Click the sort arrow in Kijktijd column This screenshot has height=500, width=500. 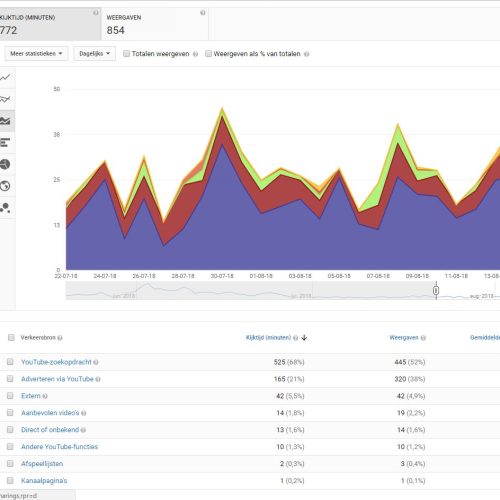(x=304, y=338)
